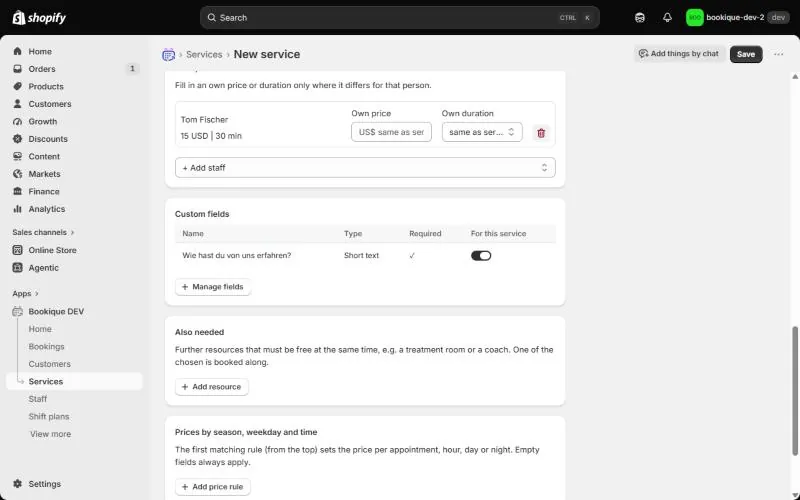Screen dimensions: 800x500
Task: Click the Finance bank icon
Action: (18, 191)
